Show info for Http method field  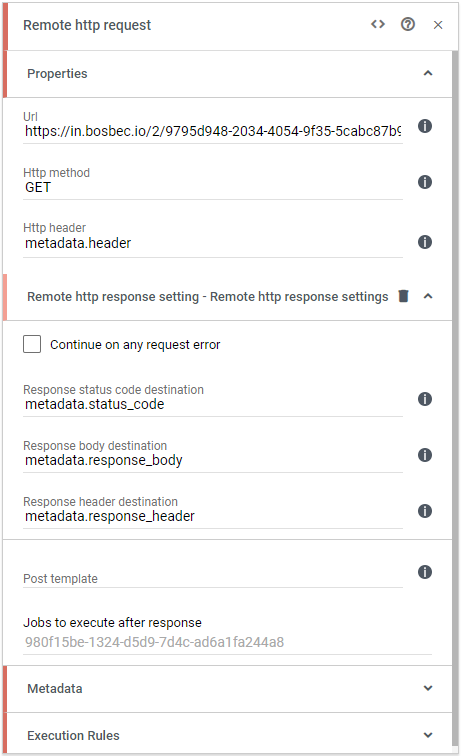pyautogui.click(x=424, y=182)
